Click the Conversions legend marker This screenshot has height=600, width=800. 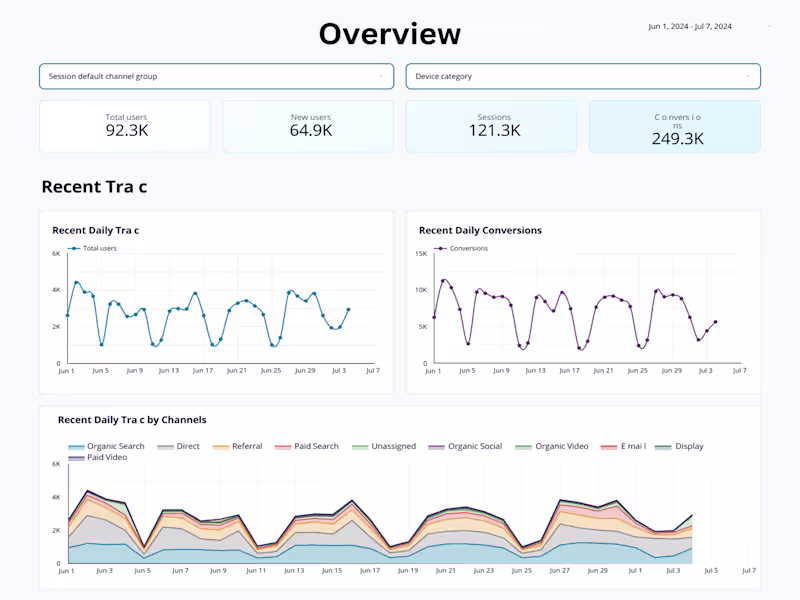[x=440, y=248]
